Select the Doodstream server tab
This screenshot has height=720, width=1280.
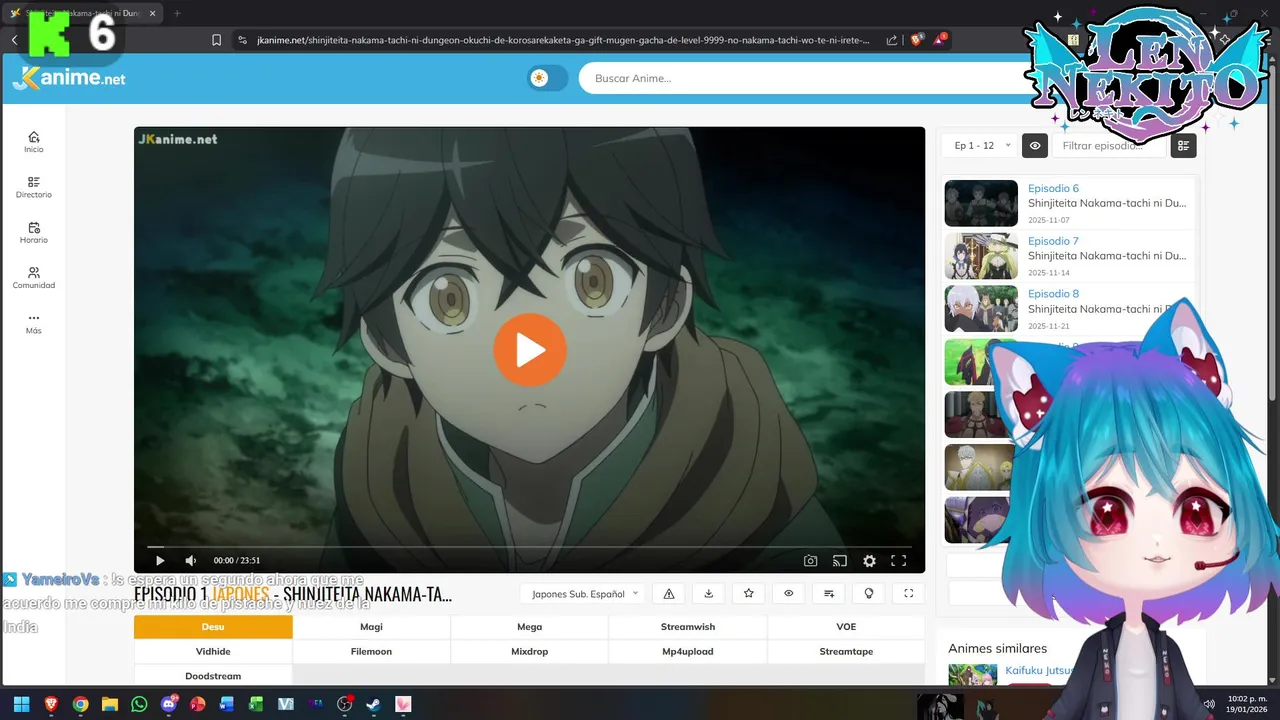[x=213, y=676]
